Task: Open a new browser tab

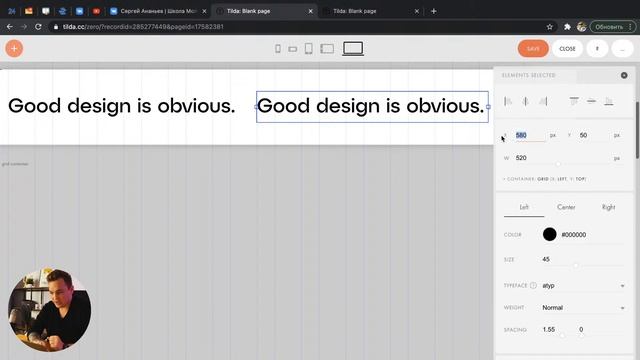Action: [x=433, y=11]
